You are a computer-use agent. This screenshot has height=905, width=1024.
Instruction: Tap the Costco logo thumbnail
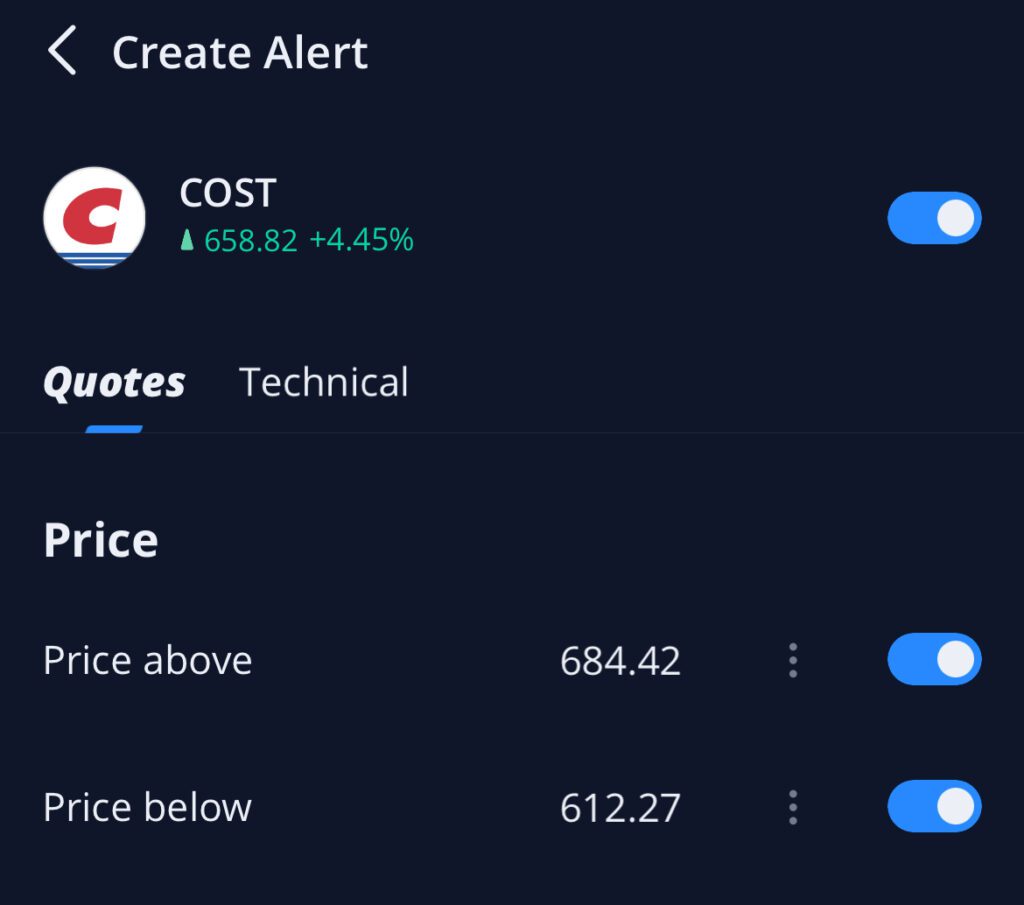95,218
